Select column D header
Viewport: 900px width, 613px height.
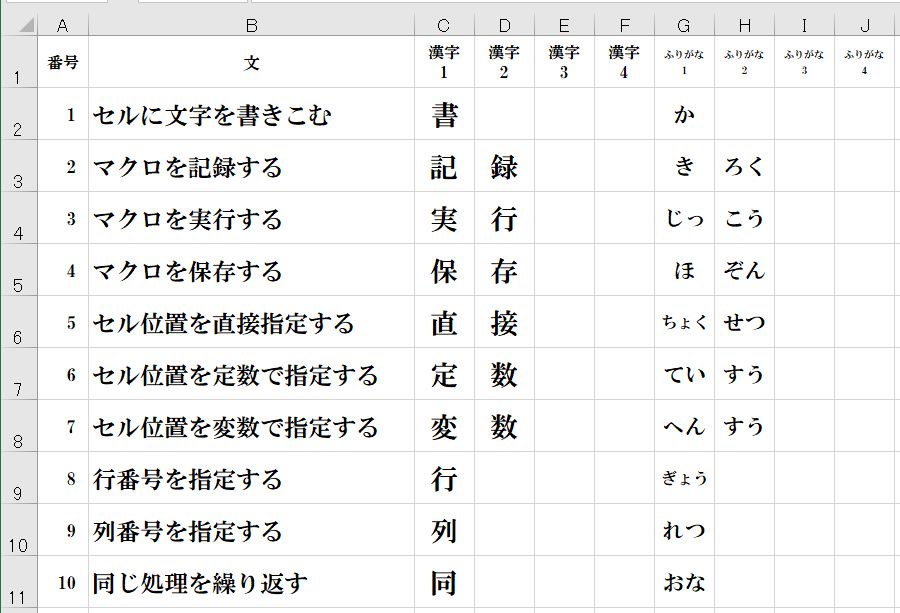pyautogui.click(x=505, y=25)
